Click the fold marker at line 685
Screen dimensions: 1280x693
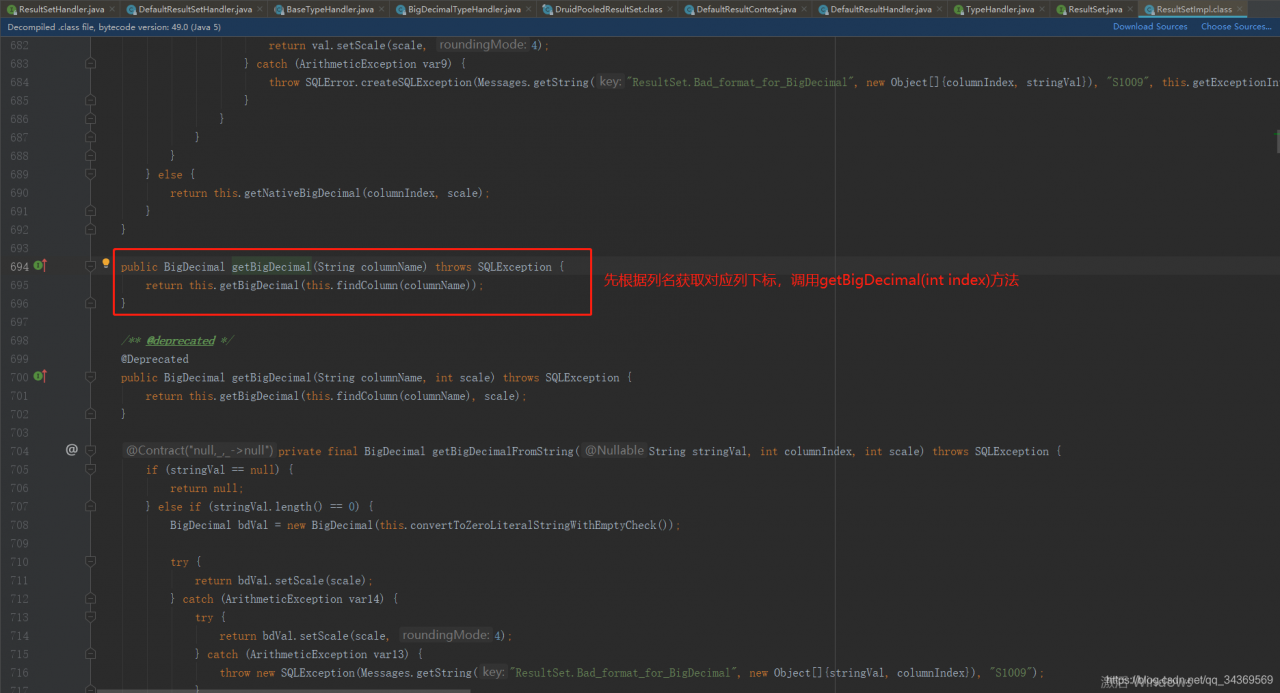90,101
